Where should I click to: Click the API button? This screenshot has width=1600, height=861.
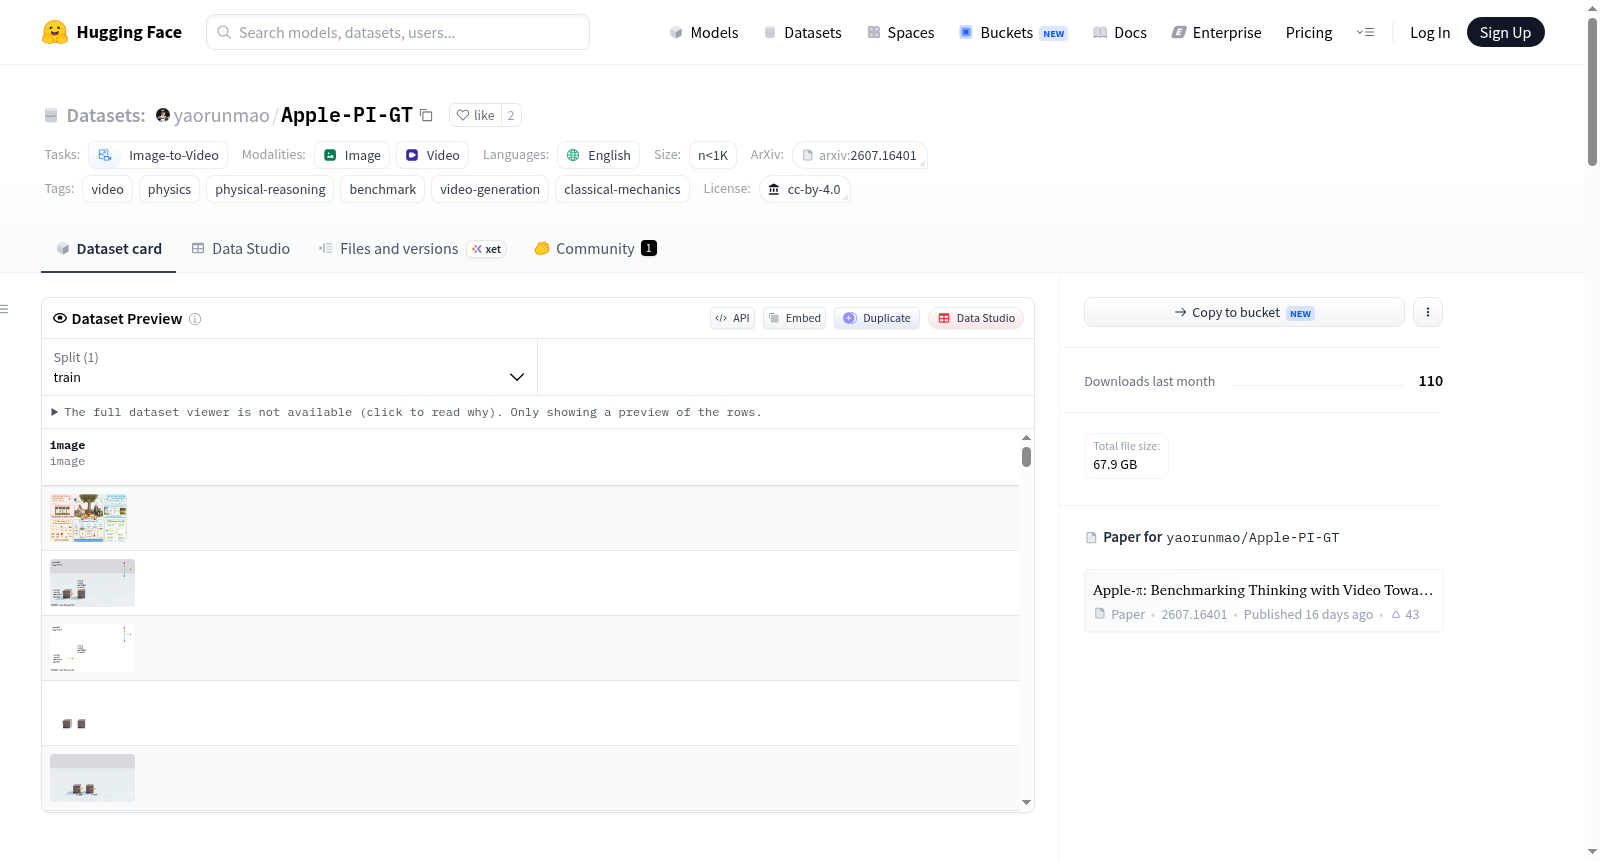(733, 318)
